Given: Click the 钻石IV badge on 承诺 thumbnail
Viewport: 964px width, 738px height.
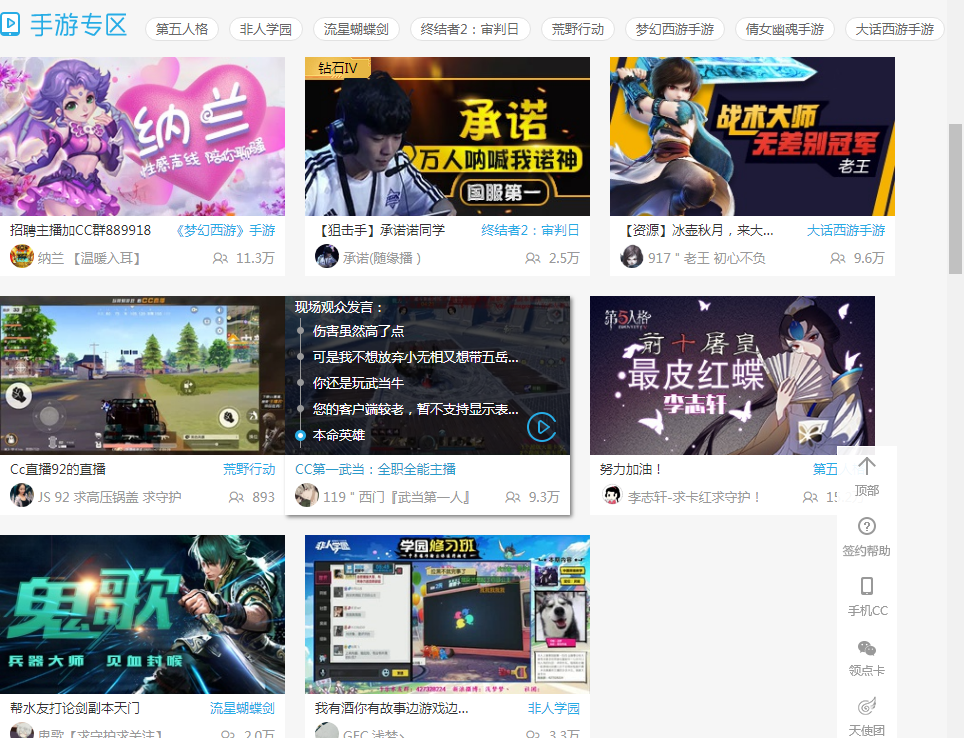Looking at the screenshot, I should click(338, 68).
